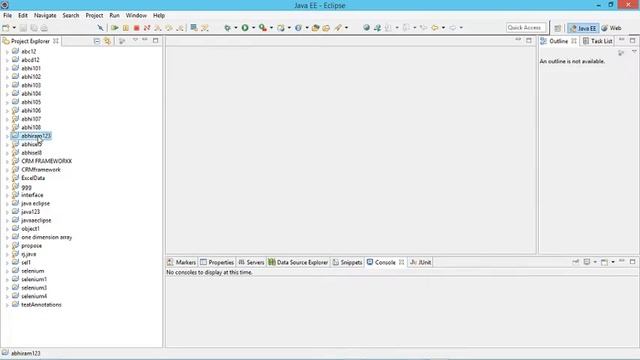The width and height of the screenshot is (640, 360).
Task: Click the Open Web Browser globe icon
Action: 367,28
